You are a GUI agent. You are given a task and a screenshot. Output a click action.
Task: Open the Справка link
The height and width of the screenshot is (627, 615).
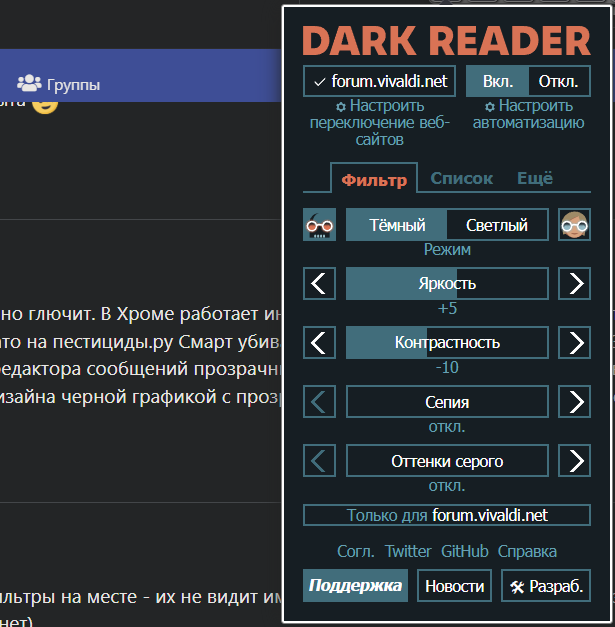pos(527,551)
